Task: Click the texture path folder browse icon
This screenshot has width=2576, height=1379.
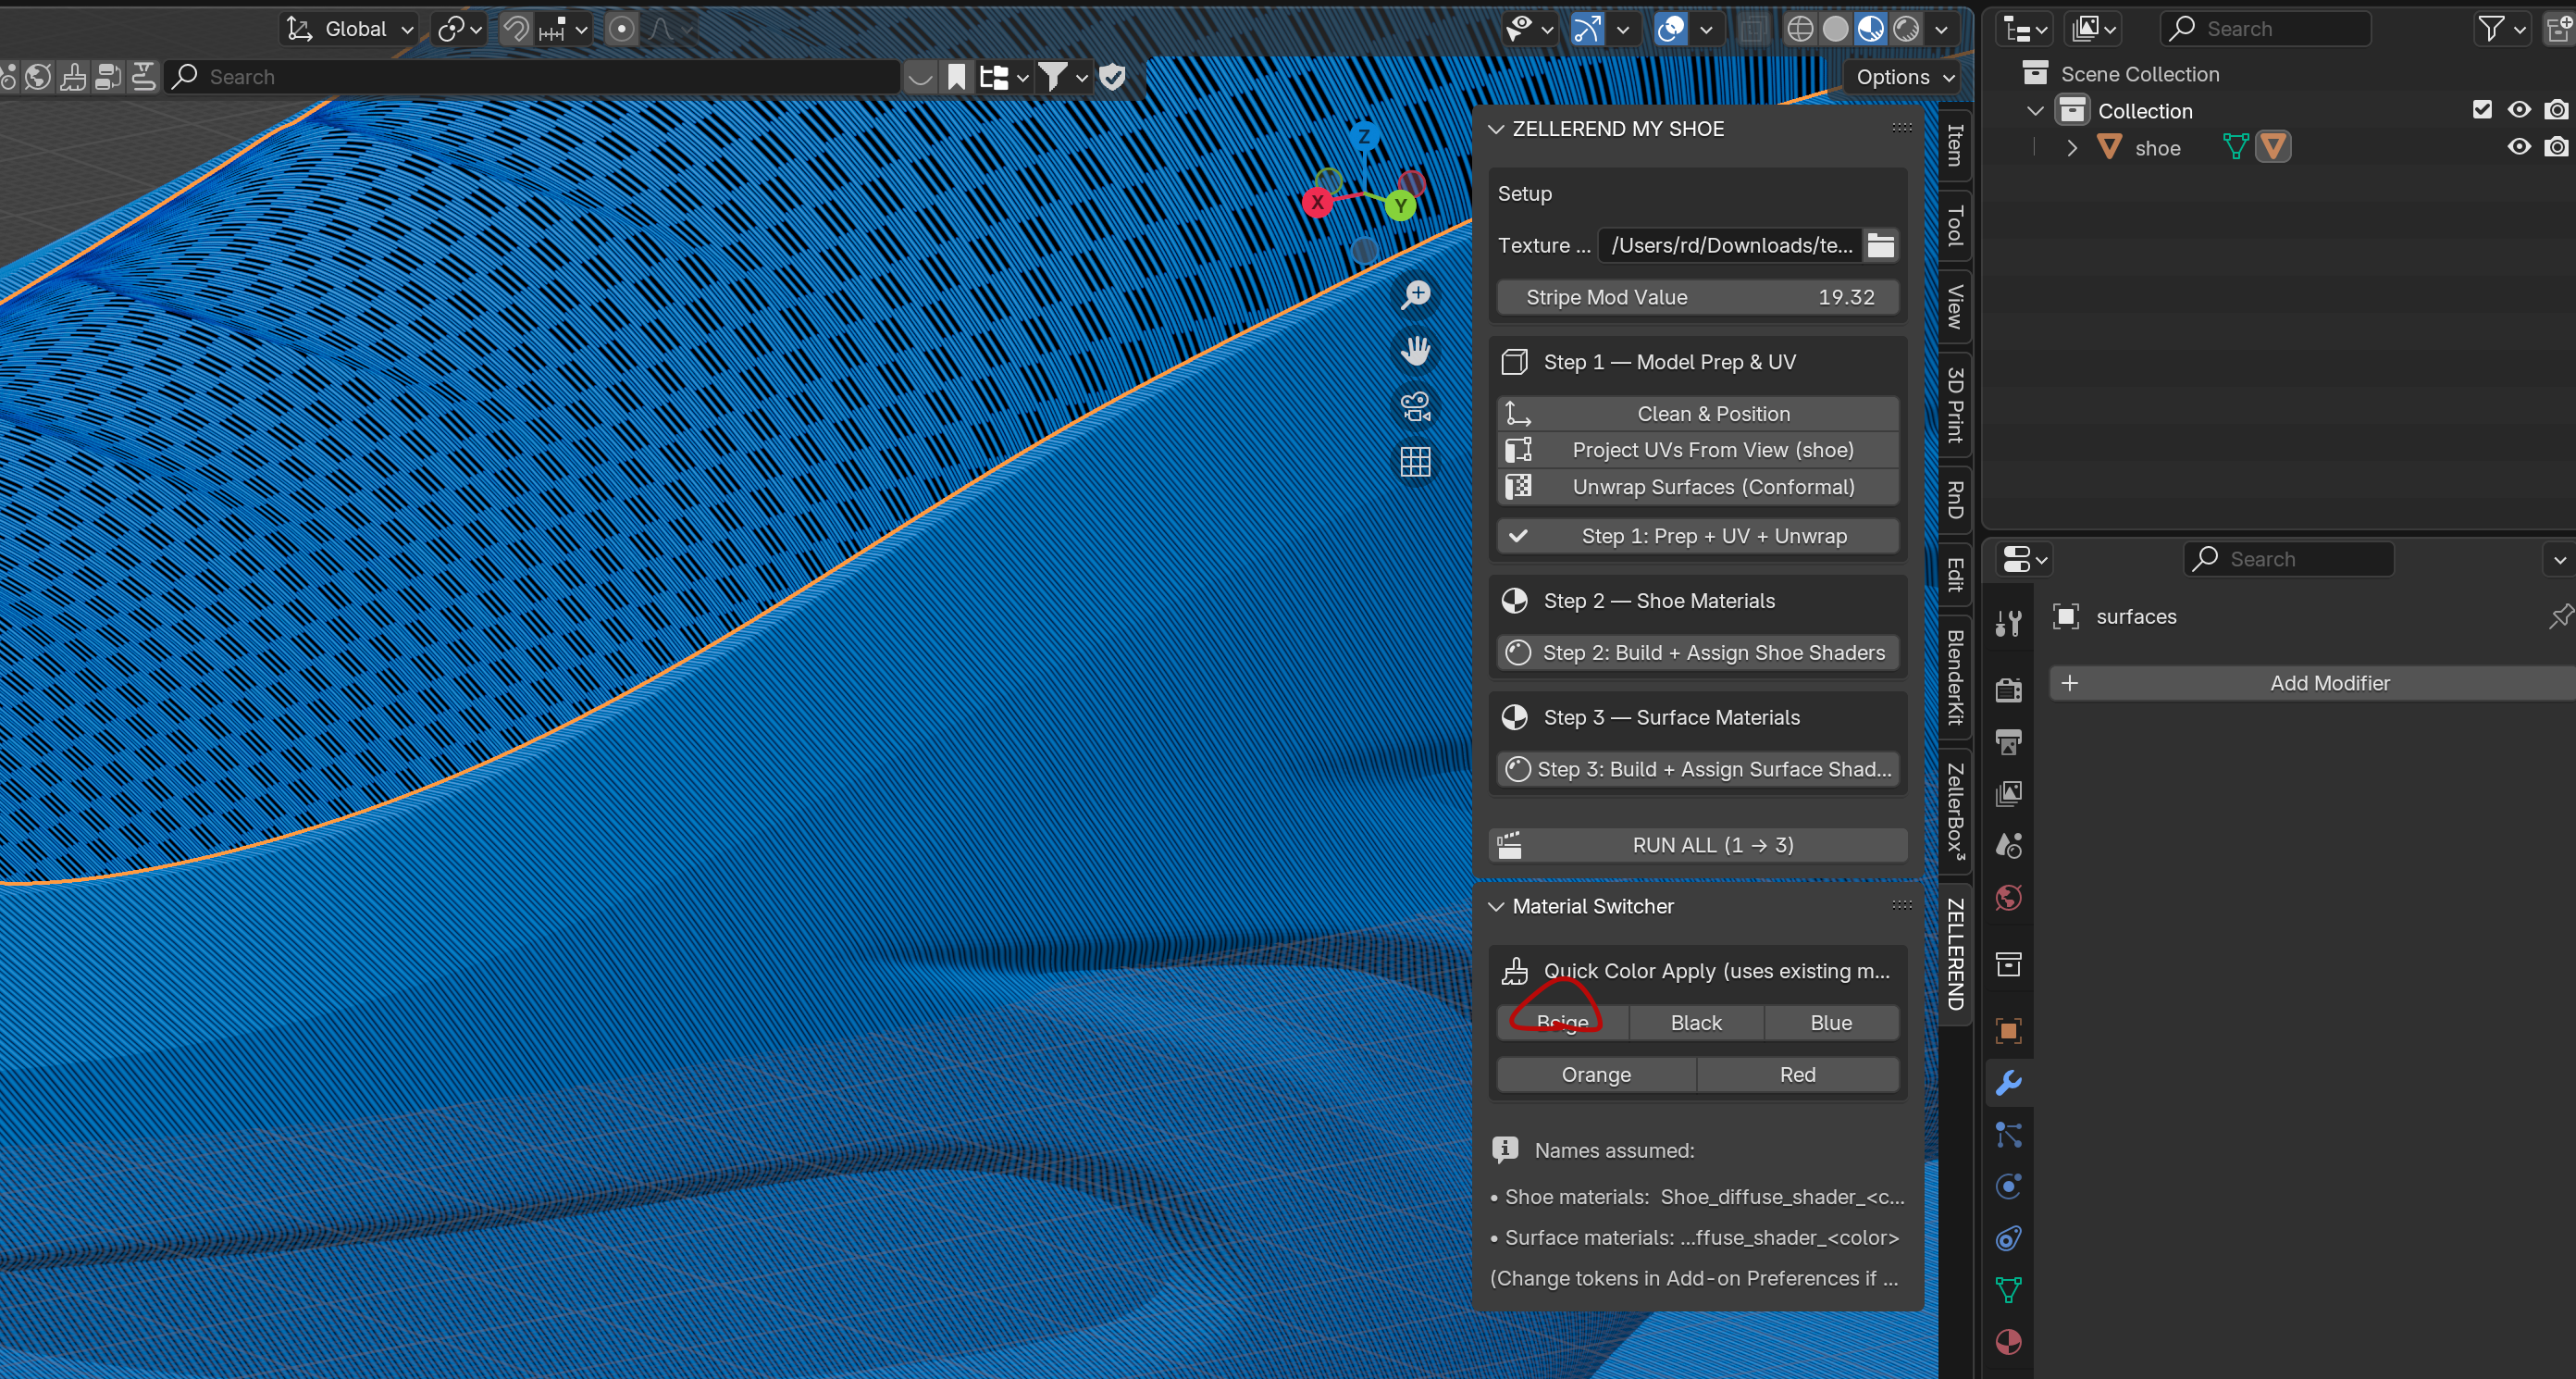Action: (x=1880, y=245)
